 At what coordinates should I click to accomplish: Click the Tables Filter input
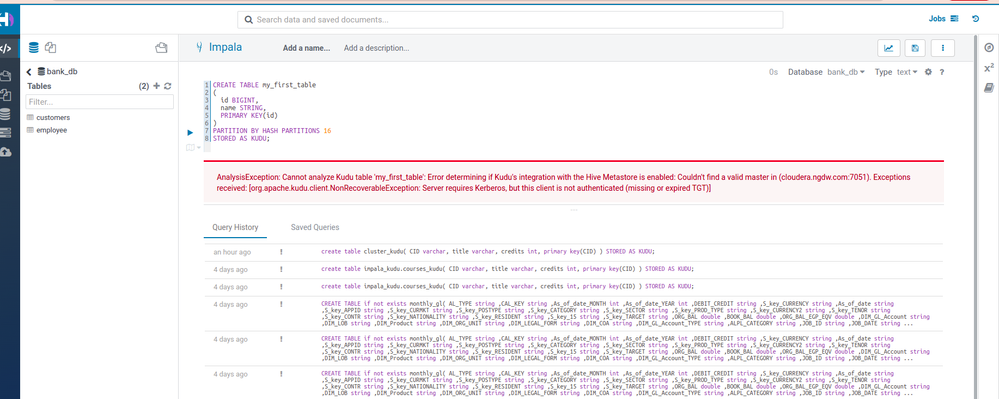(99, 101)
